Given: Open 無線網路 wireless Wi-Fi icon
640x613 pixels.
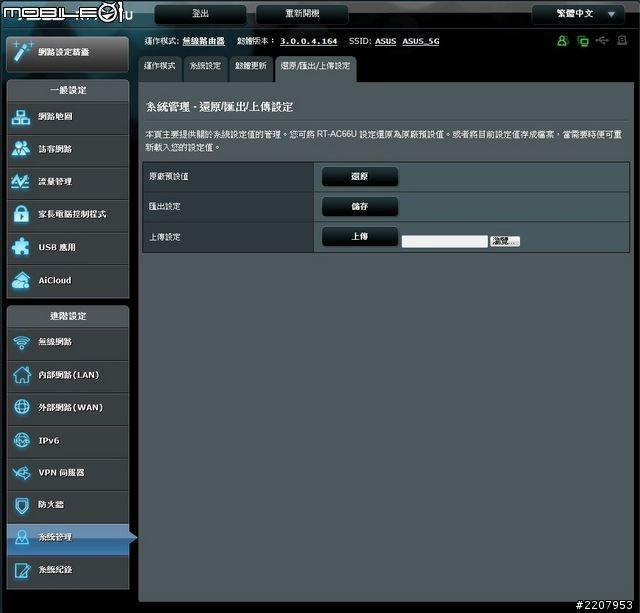Looking at the screenshot, I should (21, 342).
